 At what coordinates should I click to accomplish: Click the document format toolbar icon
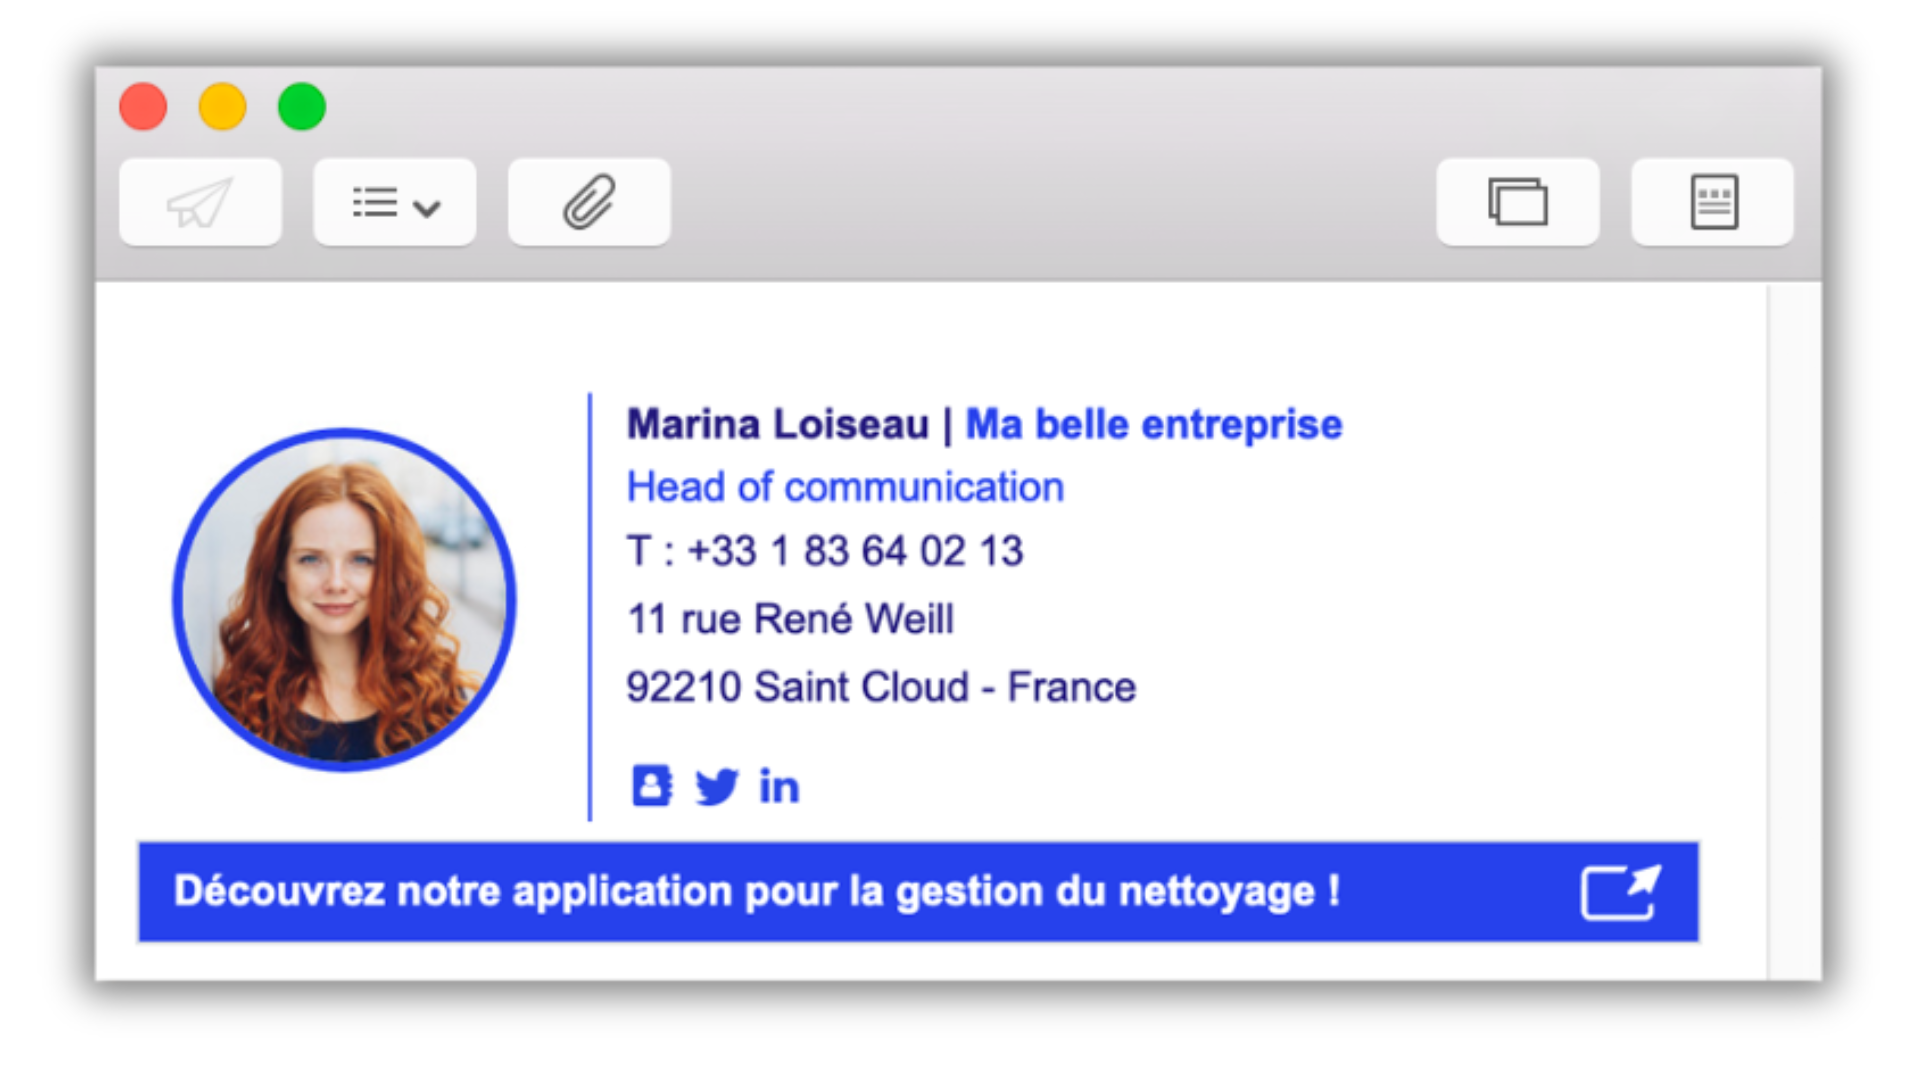click(1713, 203)
